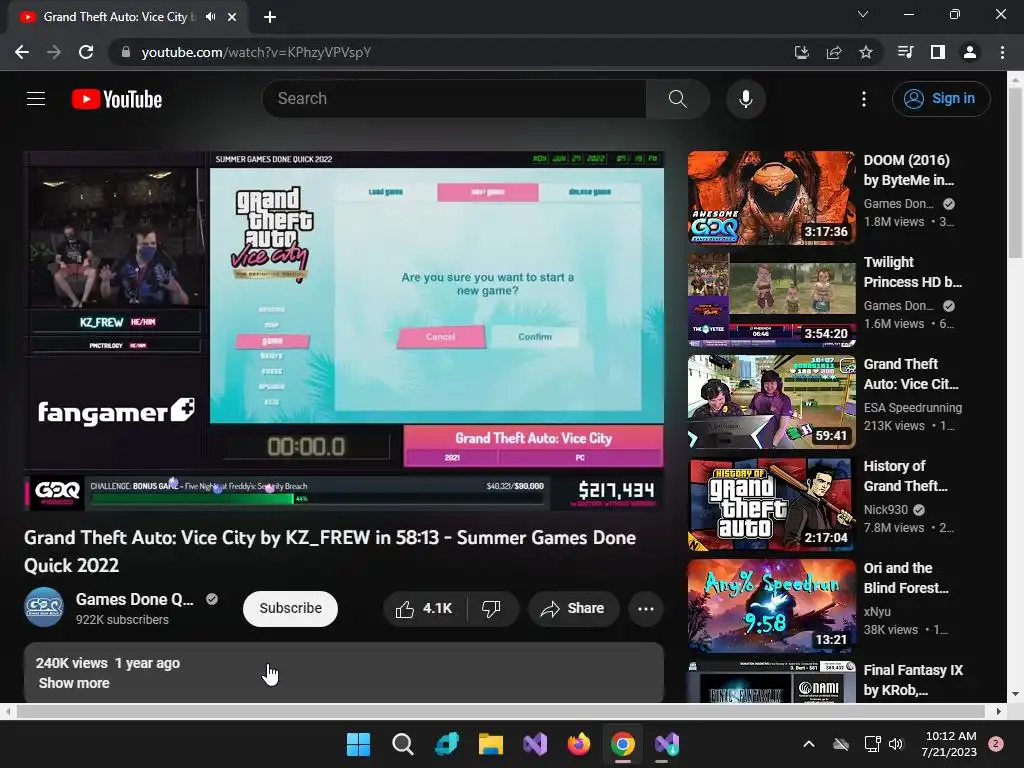This screenshot has height=768, width=1024.
Task: Click History of Grand Theft title link
Action: point(905,476)
